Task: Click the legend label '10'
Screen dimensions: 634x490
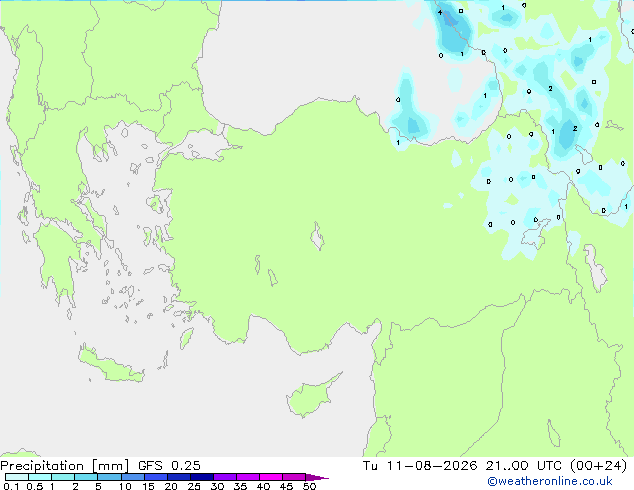Action: 125,486
